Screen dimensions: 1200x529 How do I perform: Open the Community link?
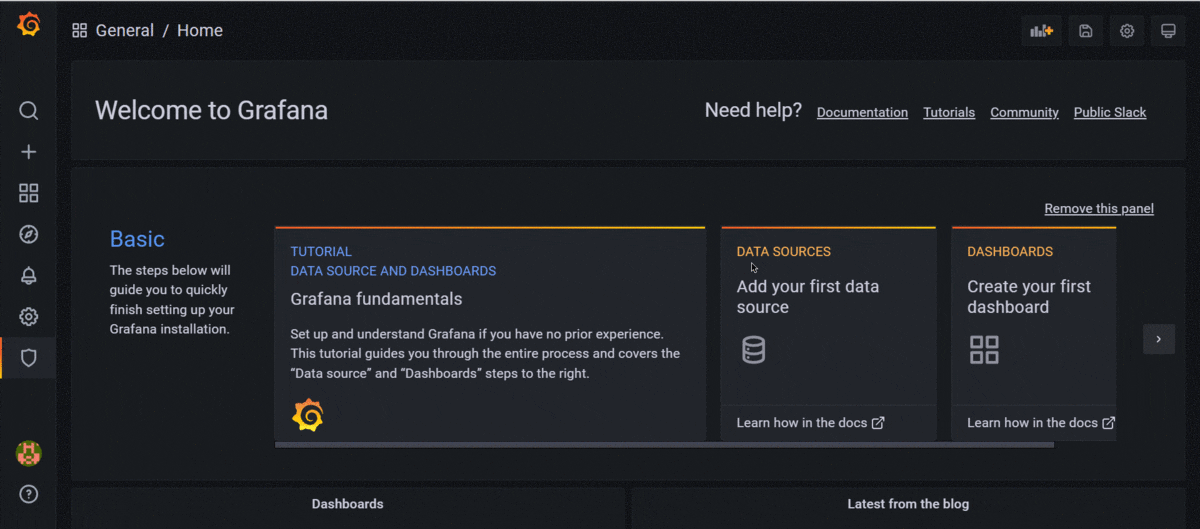[x=1024, y=113]
